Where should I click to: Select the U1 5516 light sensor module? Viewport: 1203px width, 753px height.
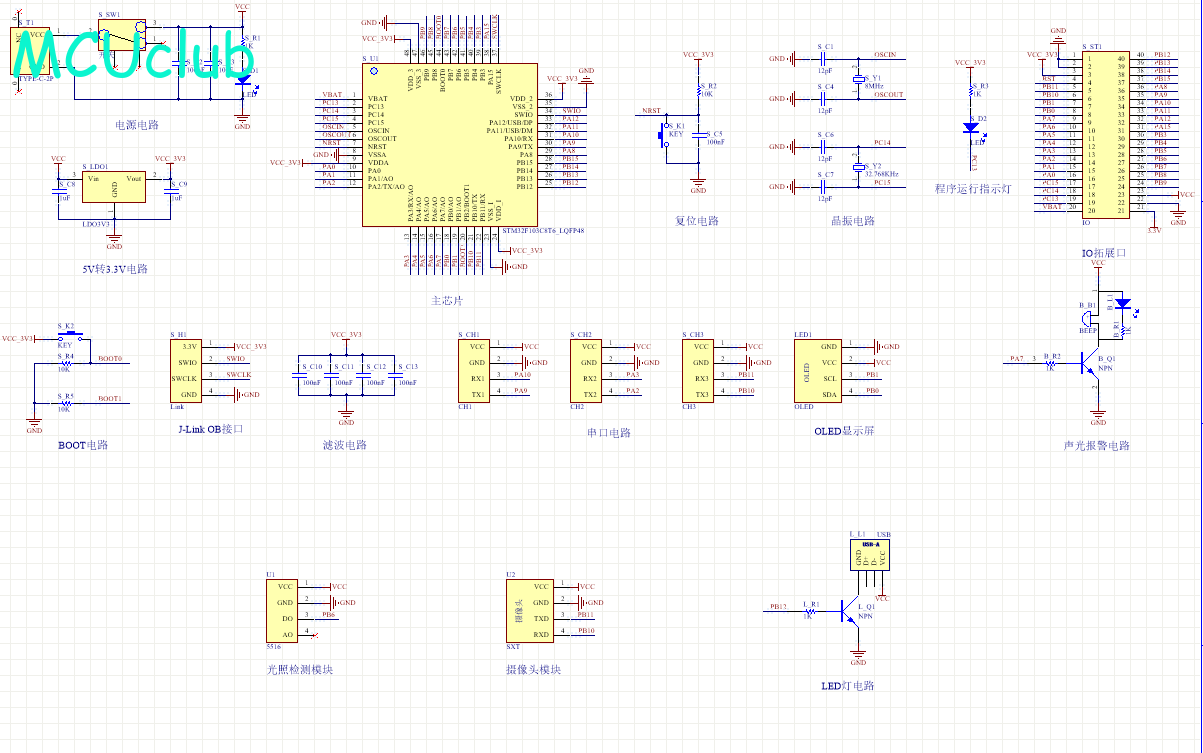[283, 610]
